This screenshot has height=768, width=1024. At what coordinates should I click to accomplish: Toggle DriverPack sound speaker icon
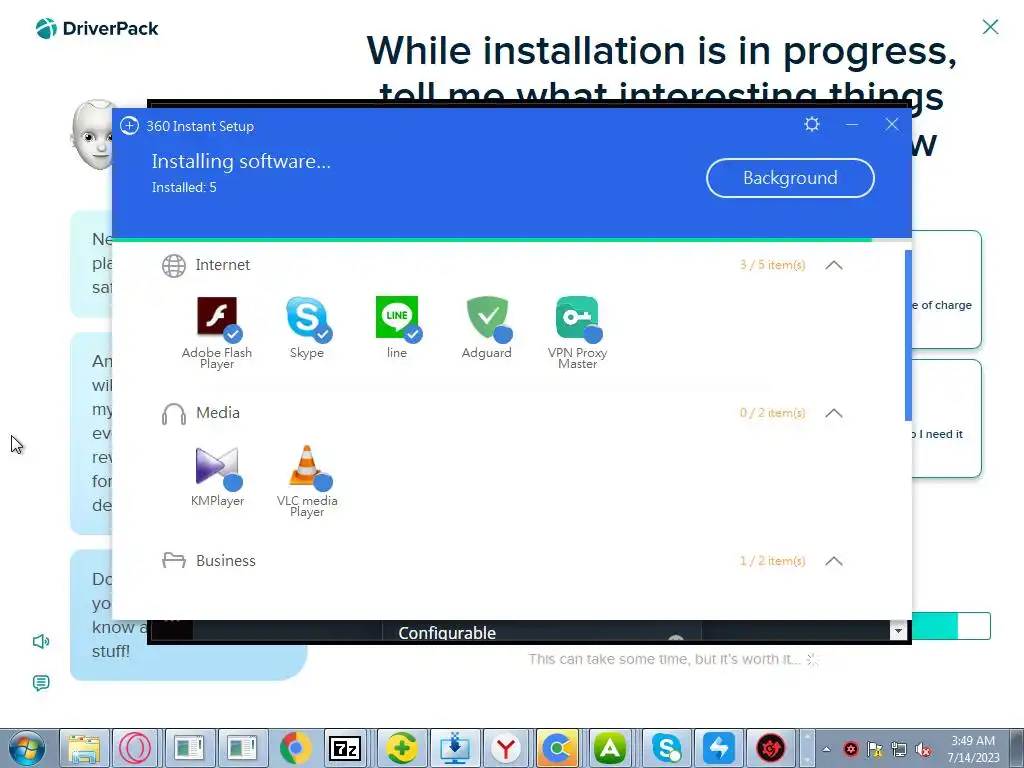(x=40, y=641)
